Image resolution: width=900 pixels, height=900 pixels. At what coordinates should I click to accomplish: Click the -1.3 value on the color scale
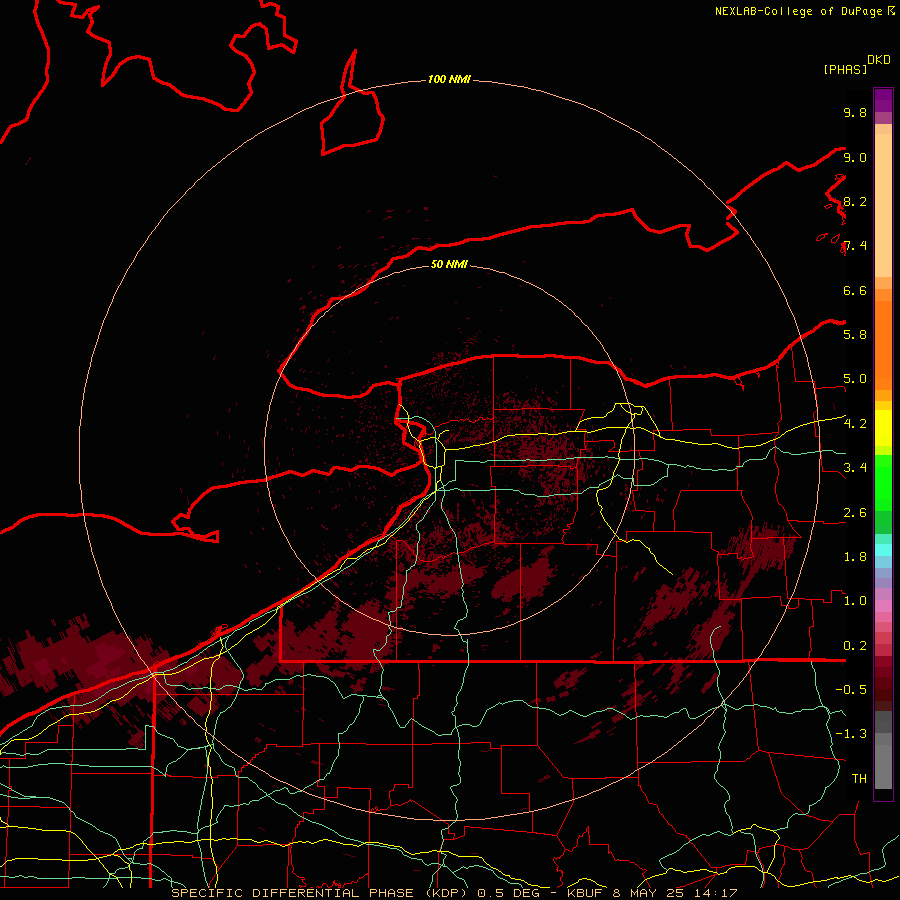tap(851, 734)
